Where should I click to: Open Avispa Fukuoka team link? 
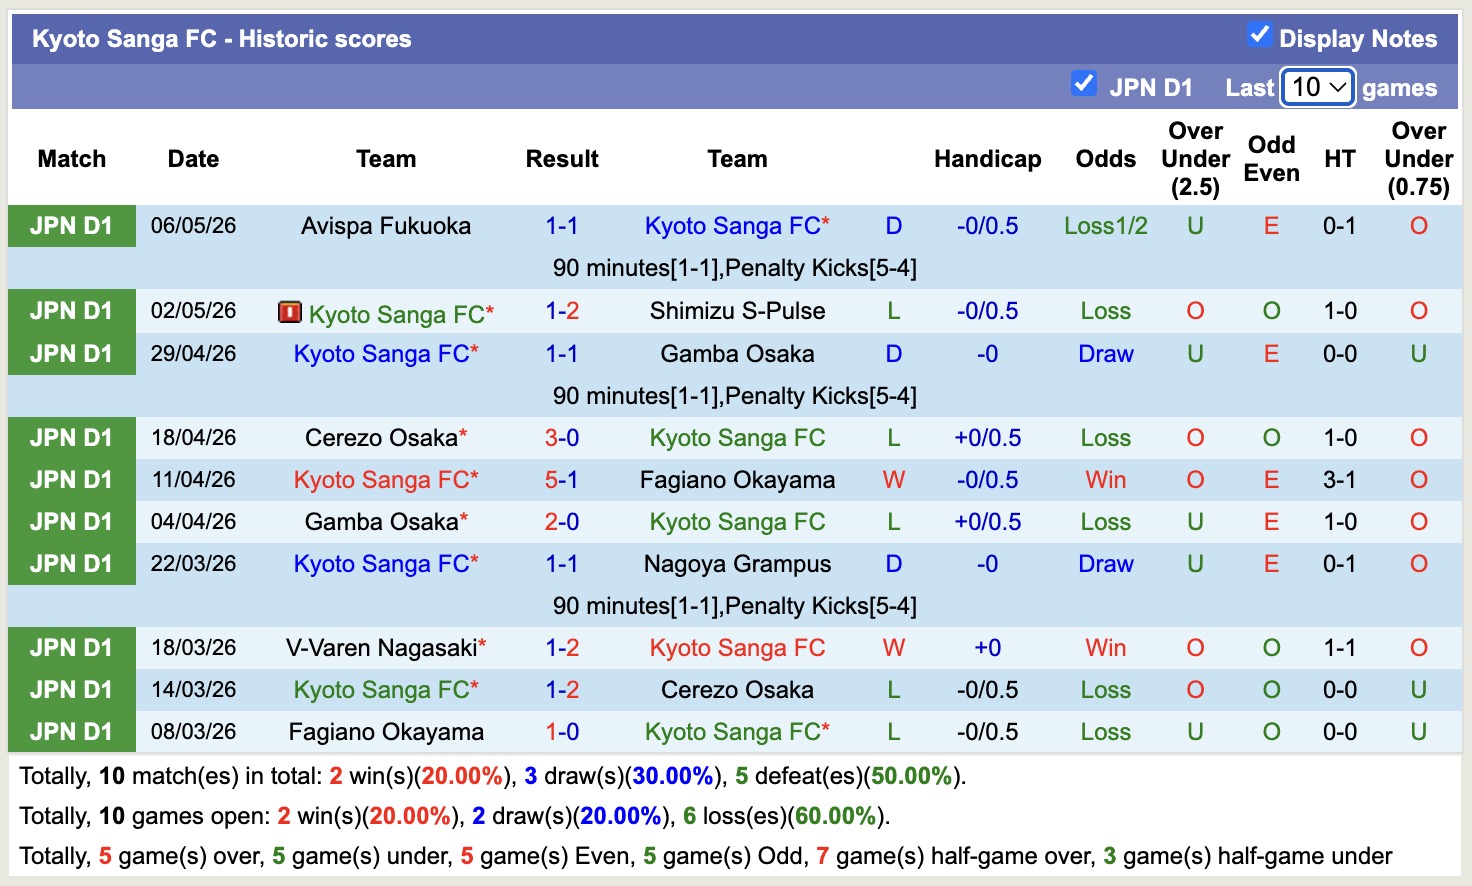[386, 226]
